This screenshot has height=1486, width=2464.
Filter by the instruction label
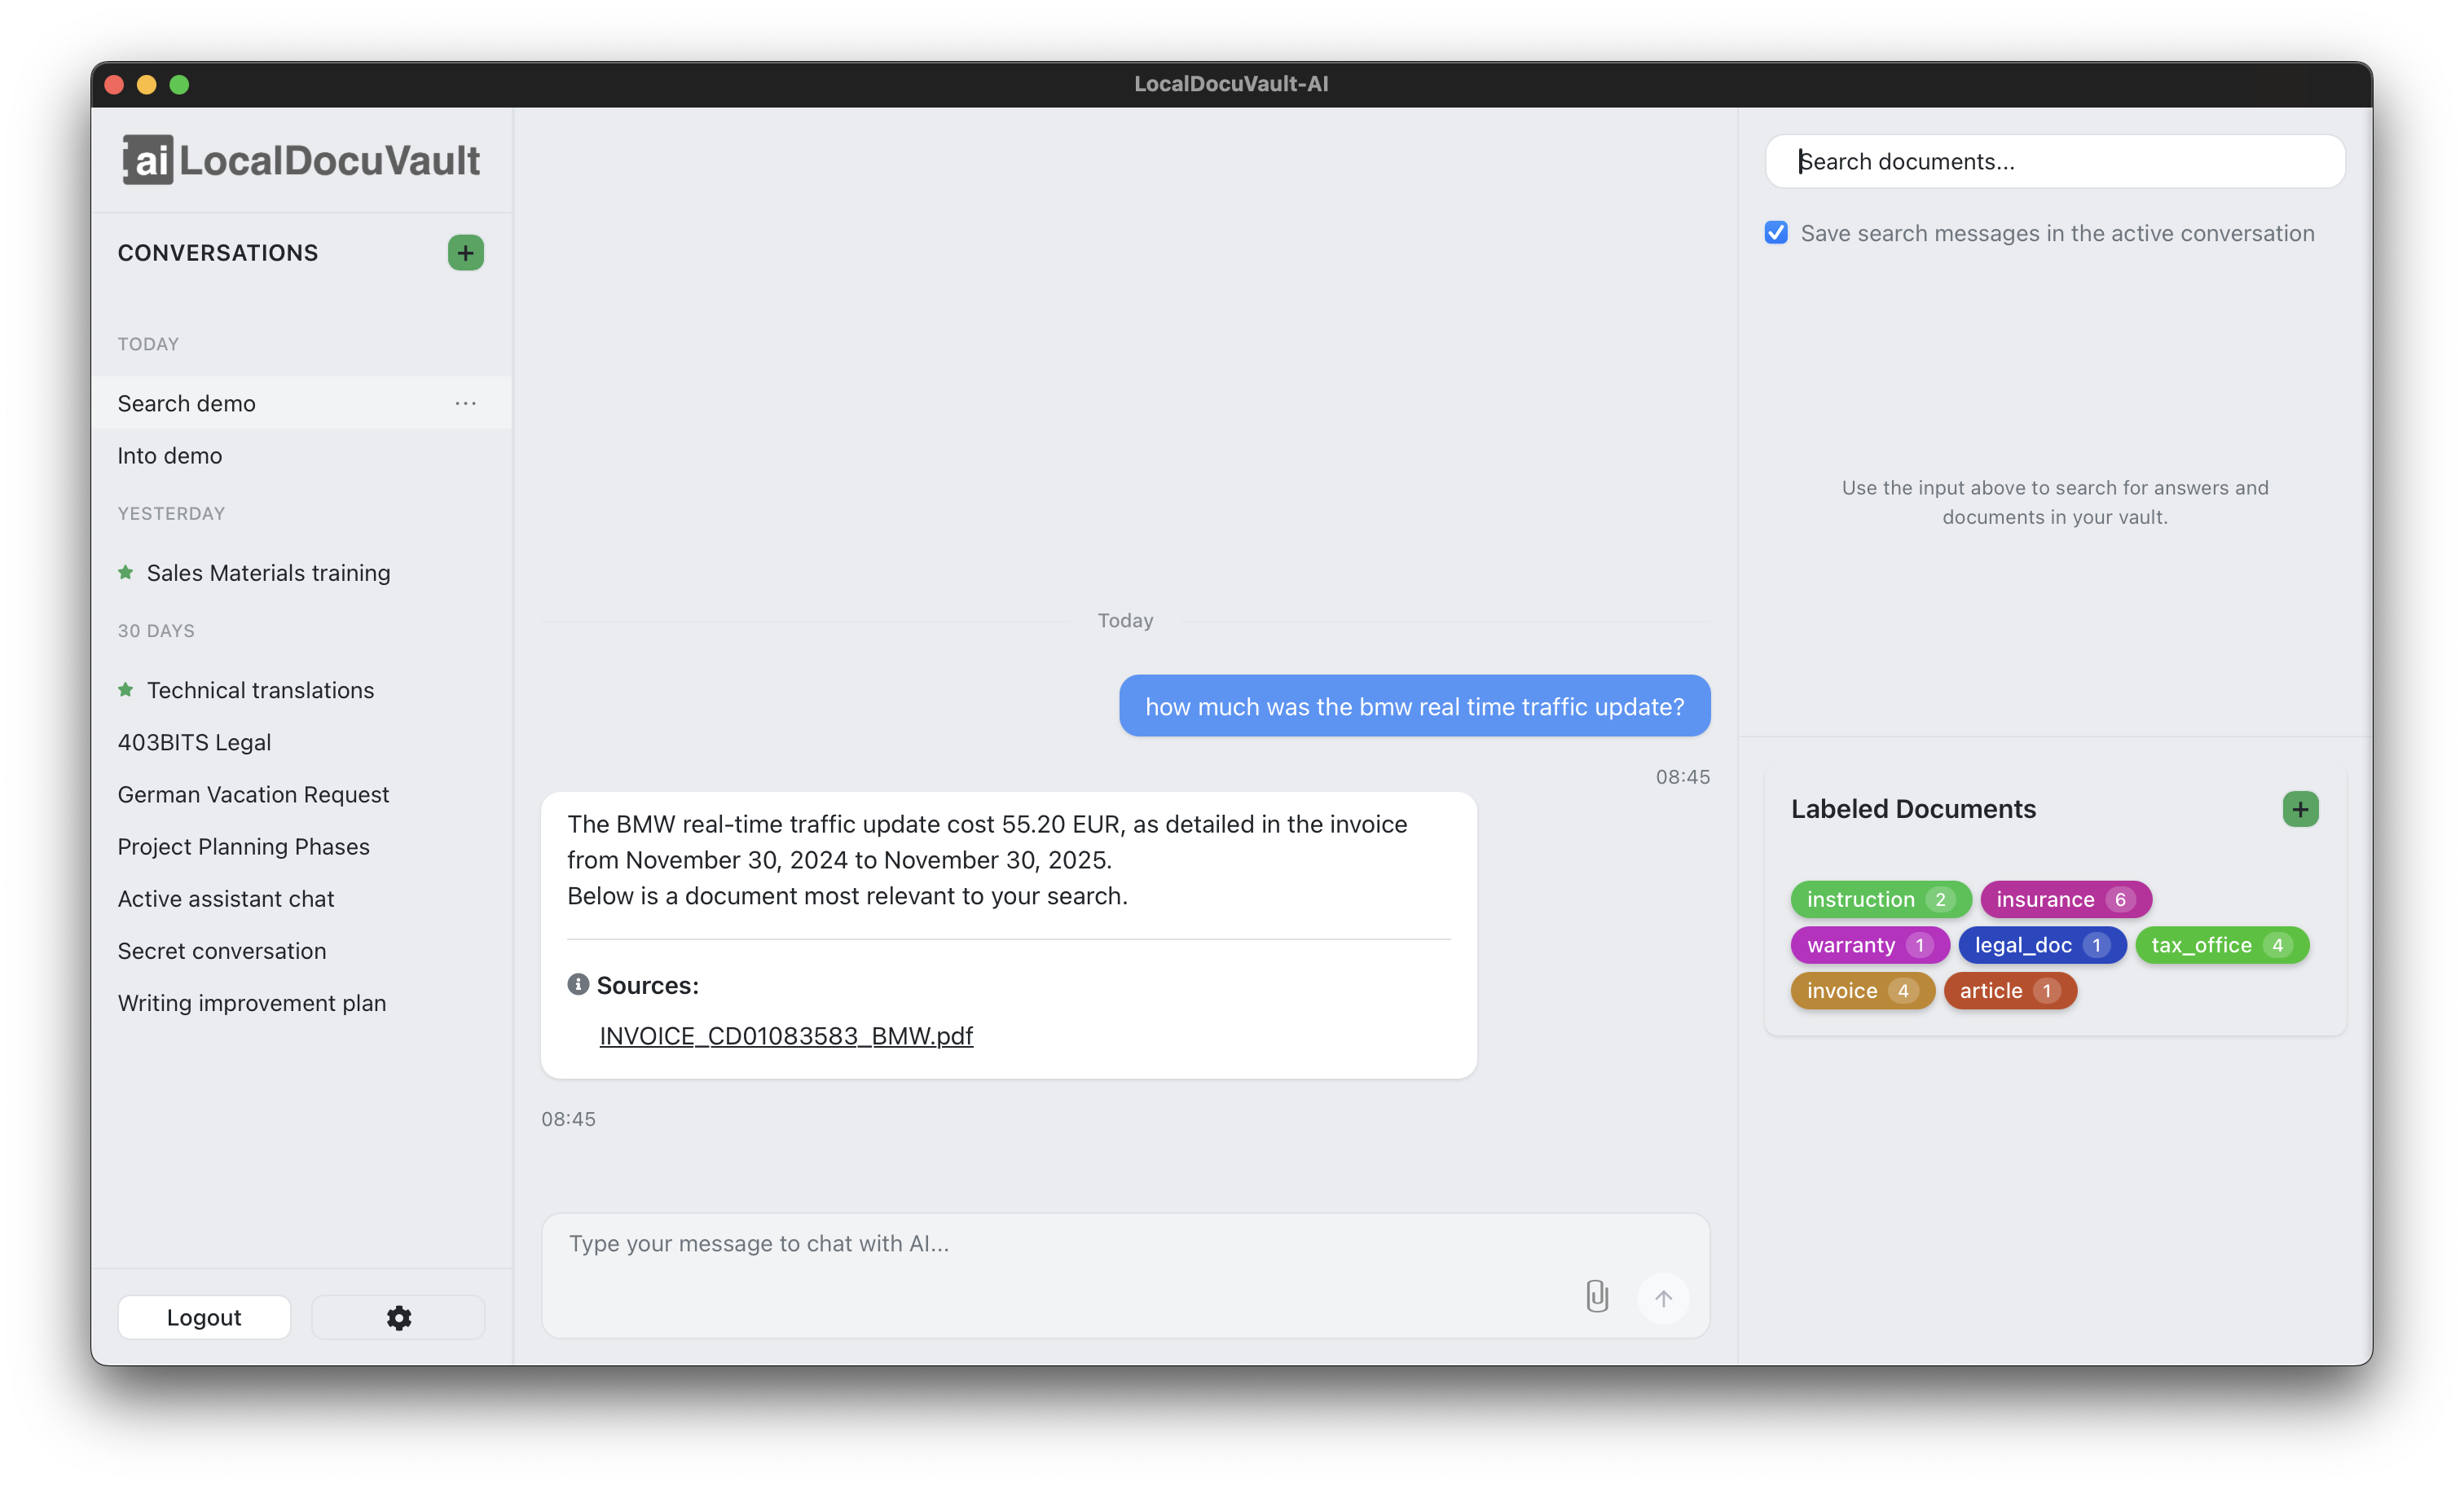(x=1880, y=899)
